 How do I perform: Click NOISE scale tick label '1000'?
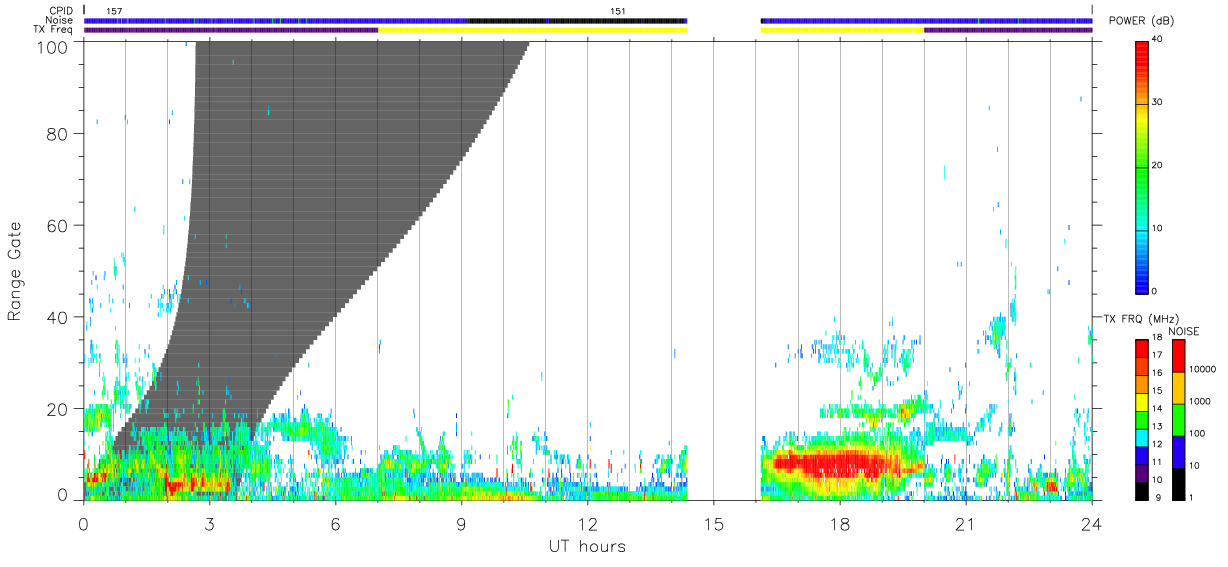[x=1201, y=402]
